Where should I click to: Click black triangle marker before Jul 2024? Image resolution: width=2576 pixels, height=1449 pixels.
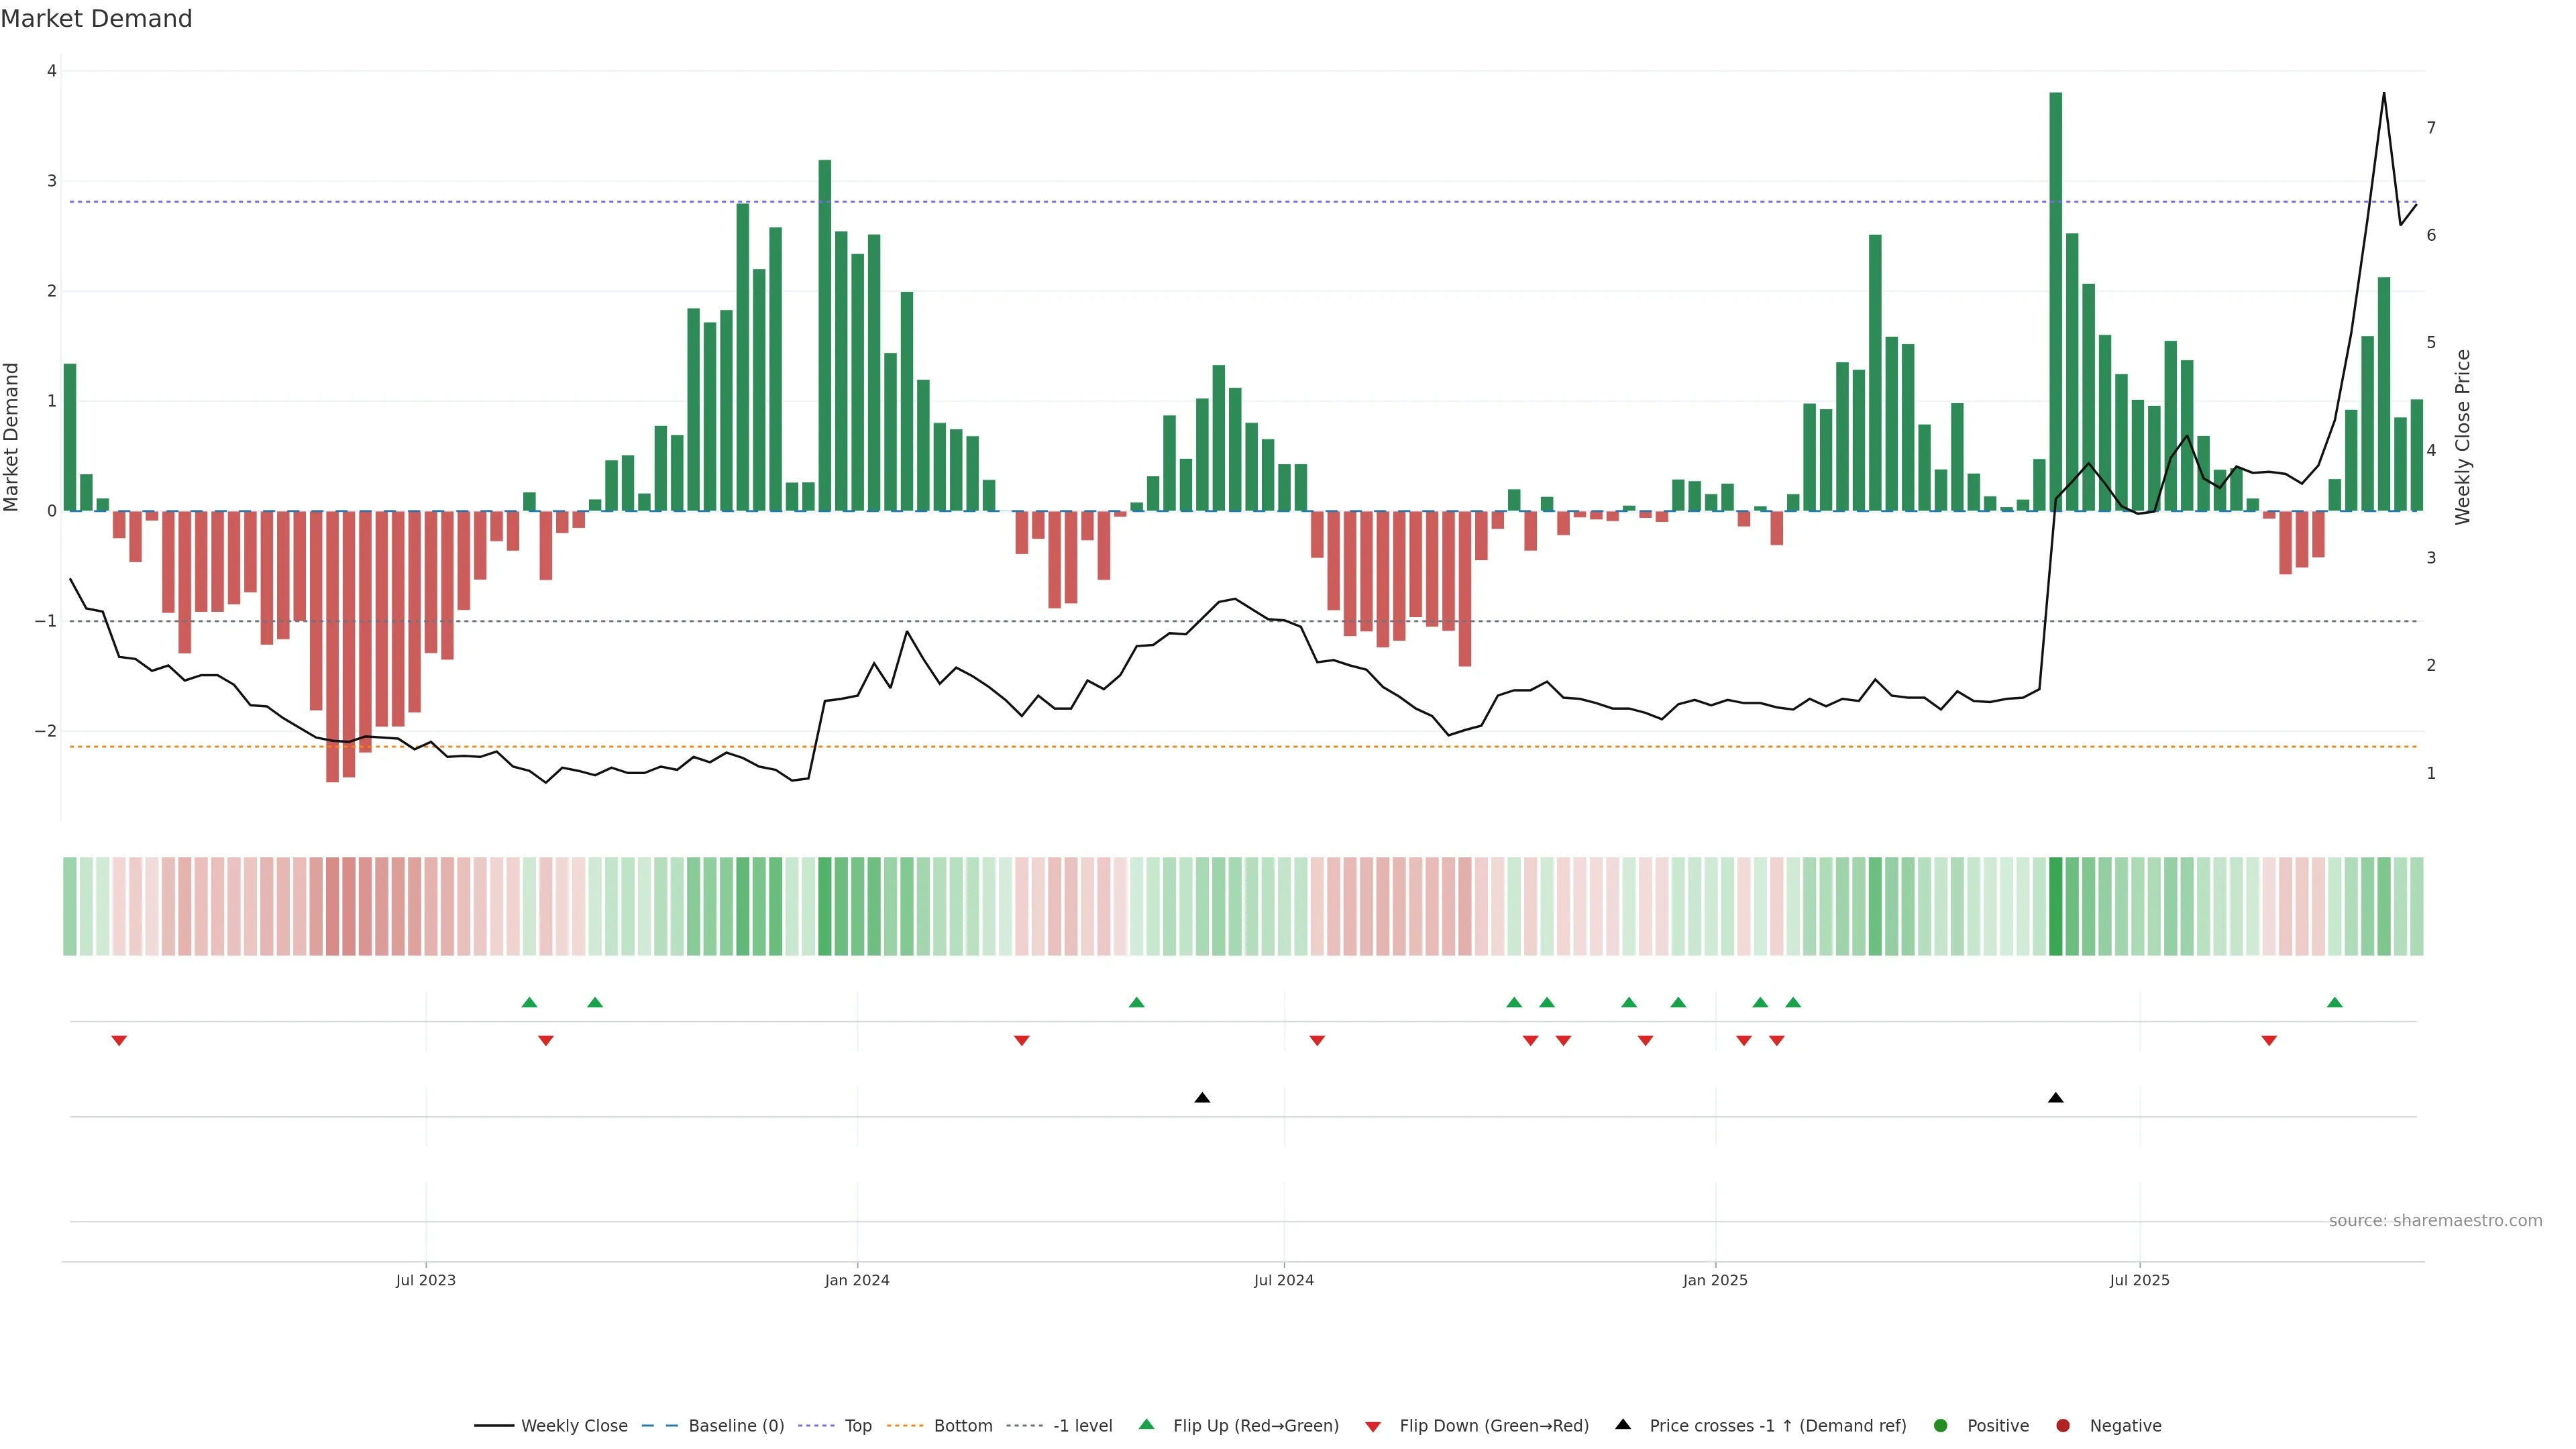point(1202,1098)
